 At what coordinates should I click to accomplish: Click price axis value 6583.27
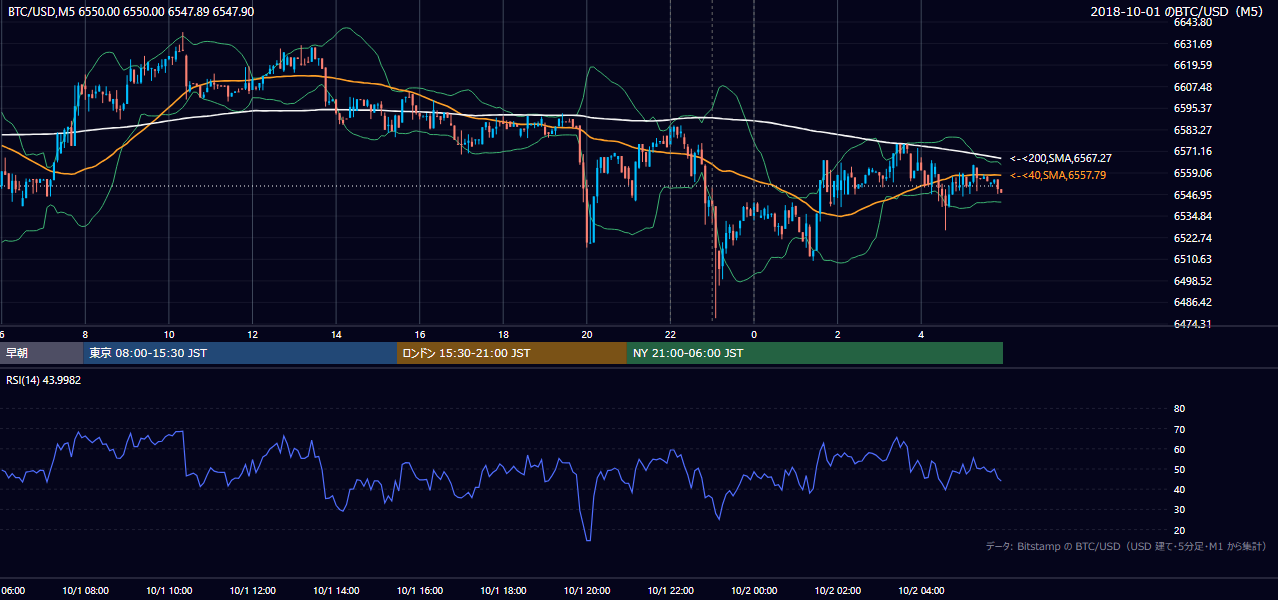tap(1193, 130)
